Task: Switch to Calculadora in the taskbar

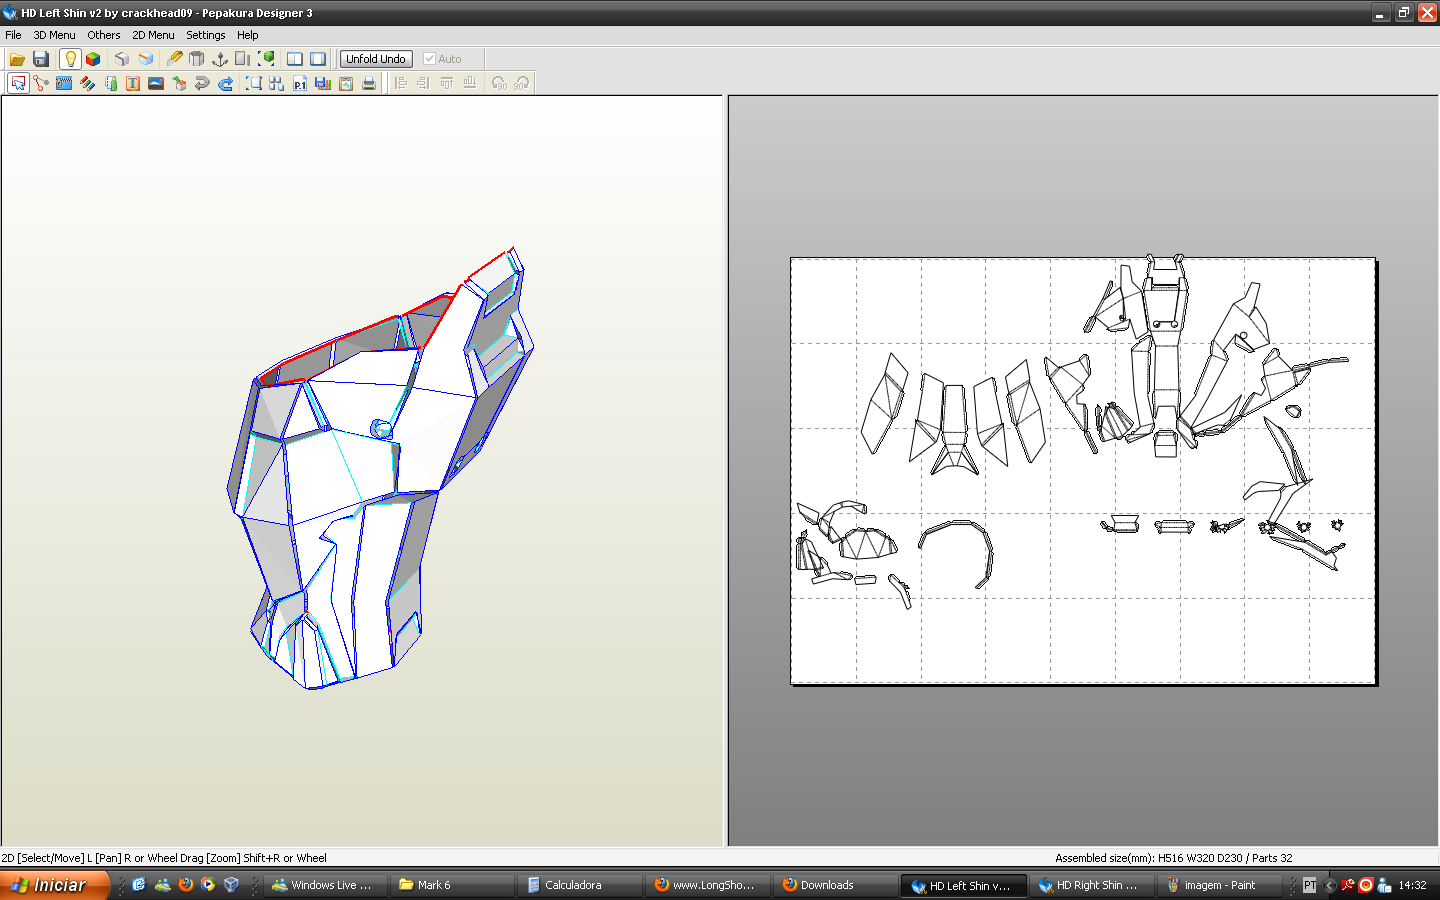Action: pos(581,885)
